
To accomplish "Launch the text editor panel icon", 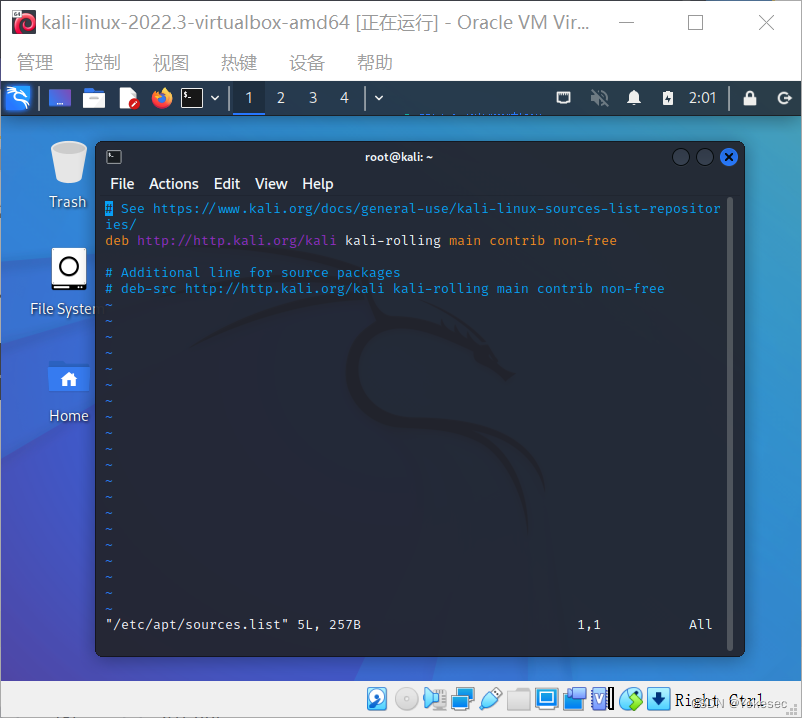I will click(x=128, y=98).
